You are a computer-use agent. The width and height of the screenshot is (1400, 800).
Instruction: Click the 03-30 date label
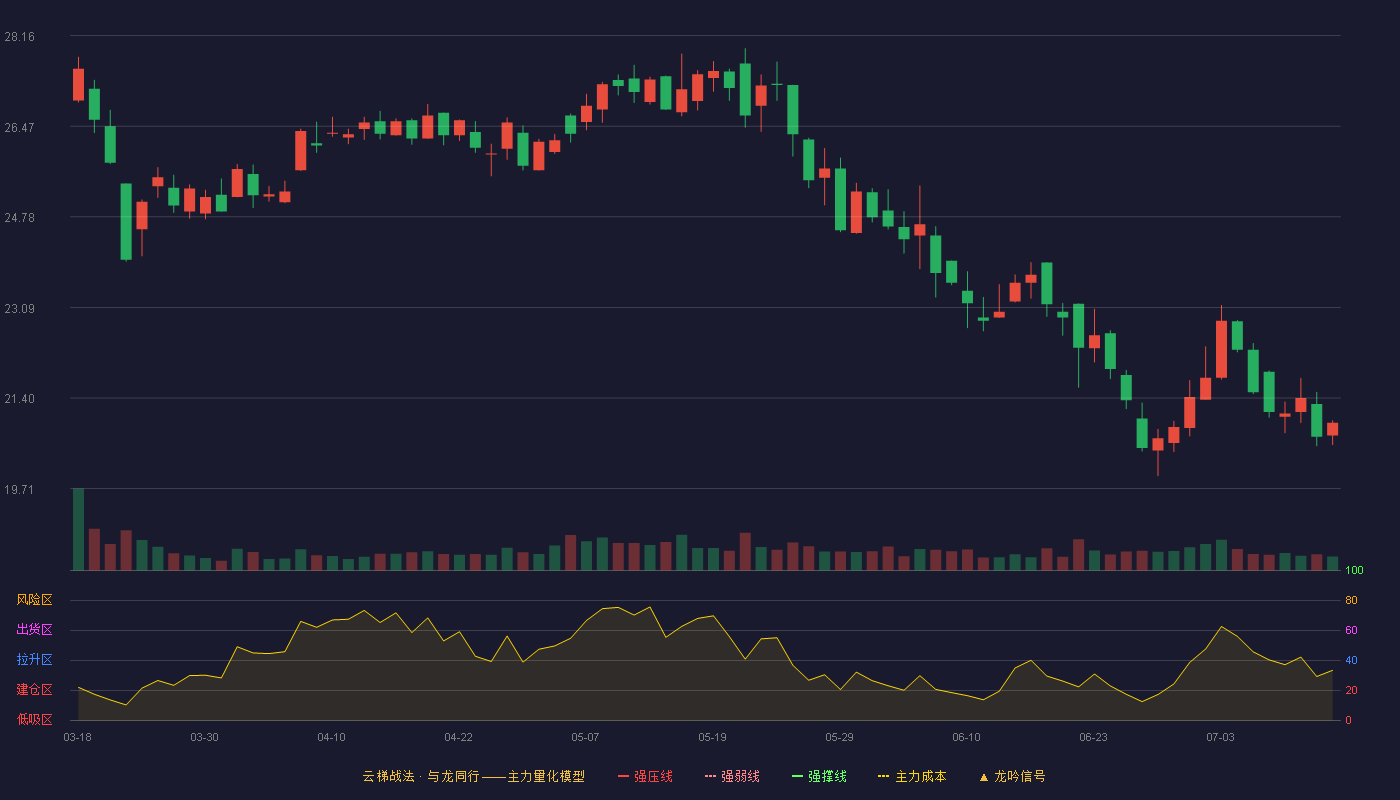(x=204, y=737)
